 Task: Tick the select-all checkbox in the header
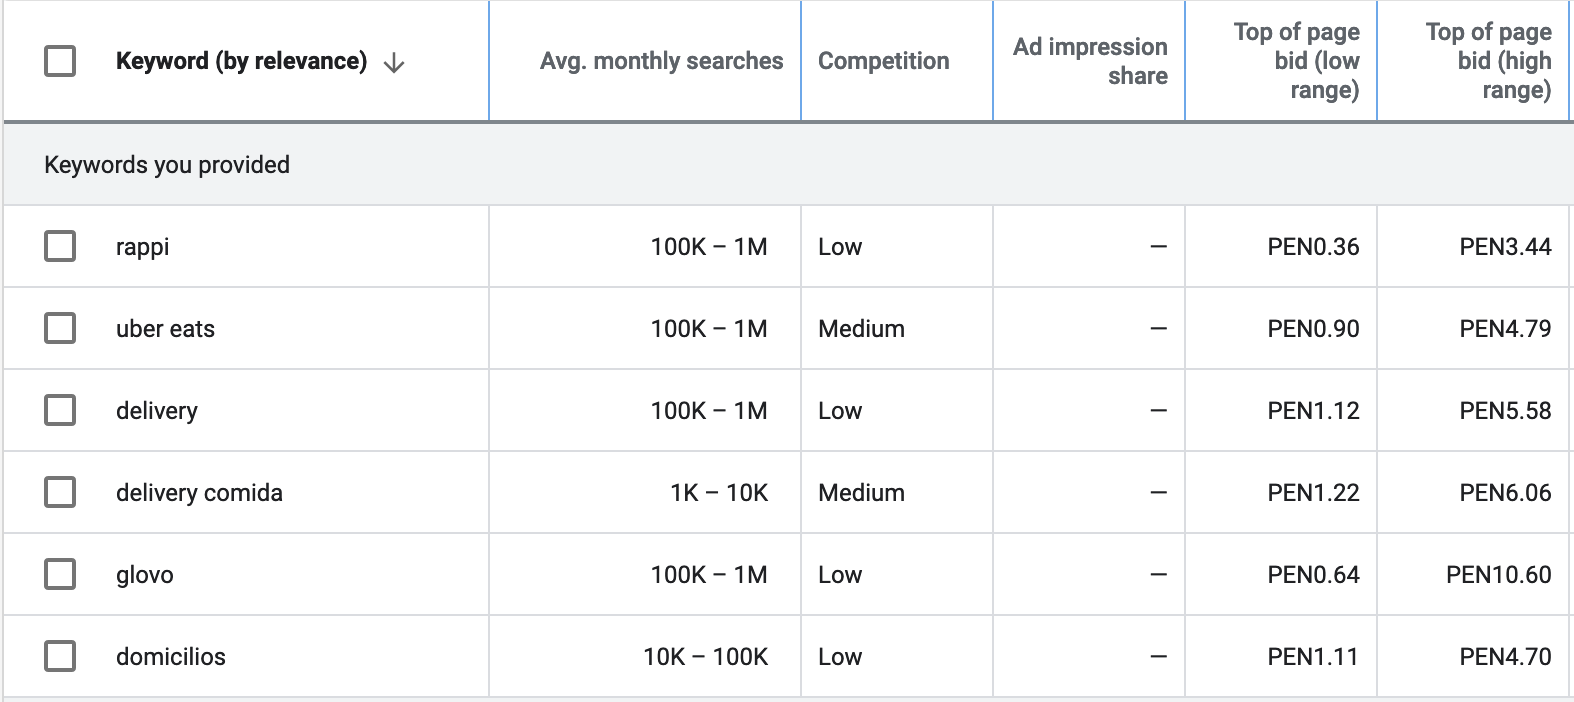click(x=60, y=61)
